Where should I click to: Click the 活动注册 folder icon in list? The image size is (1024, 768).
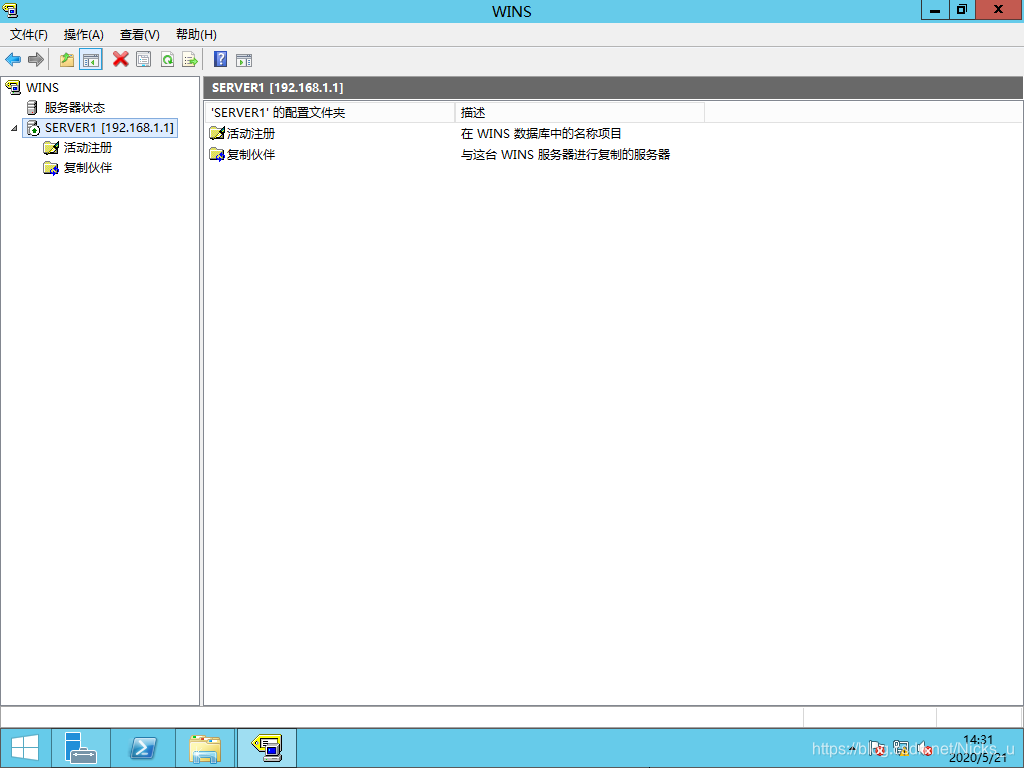(217, 133)
